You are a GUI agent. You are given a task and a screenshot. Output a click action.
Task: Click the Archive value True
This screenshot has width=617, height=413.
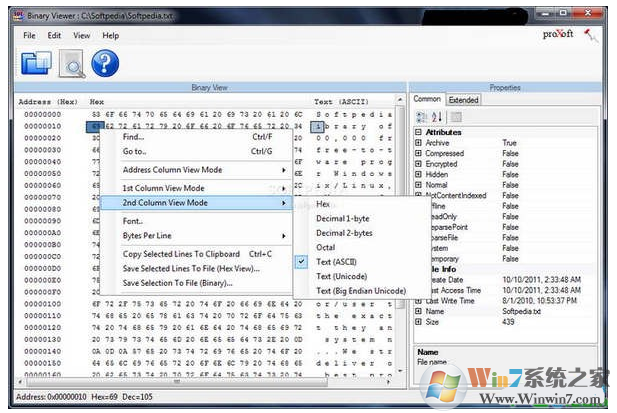(509, 143)
